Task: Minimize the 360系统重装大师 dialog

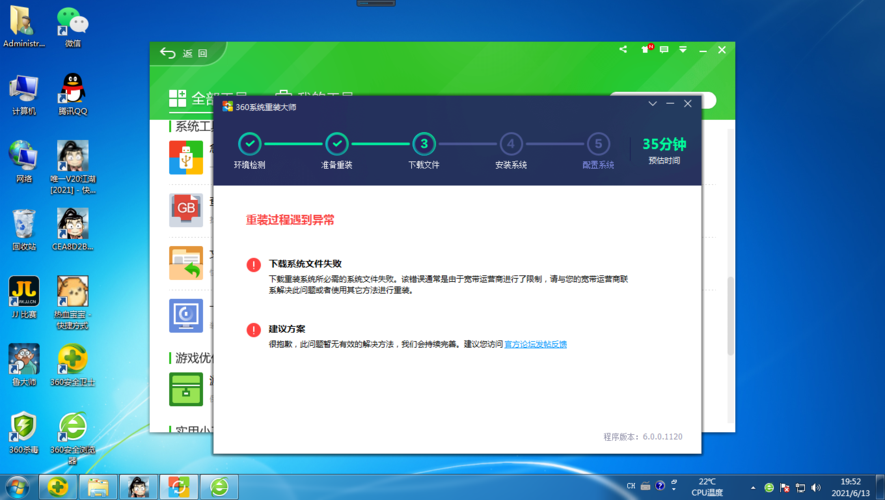Action: (x=670, y=104)
